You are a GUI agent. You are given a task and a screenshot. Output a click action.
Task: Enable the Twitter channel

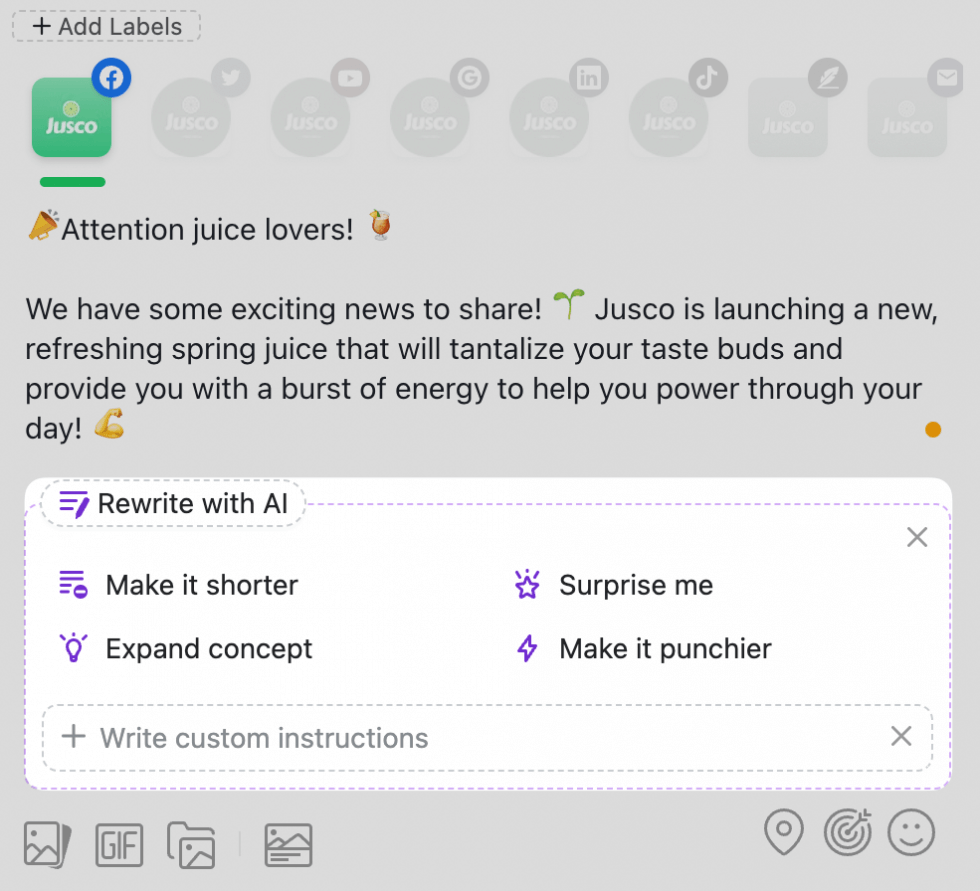[190, 117]
